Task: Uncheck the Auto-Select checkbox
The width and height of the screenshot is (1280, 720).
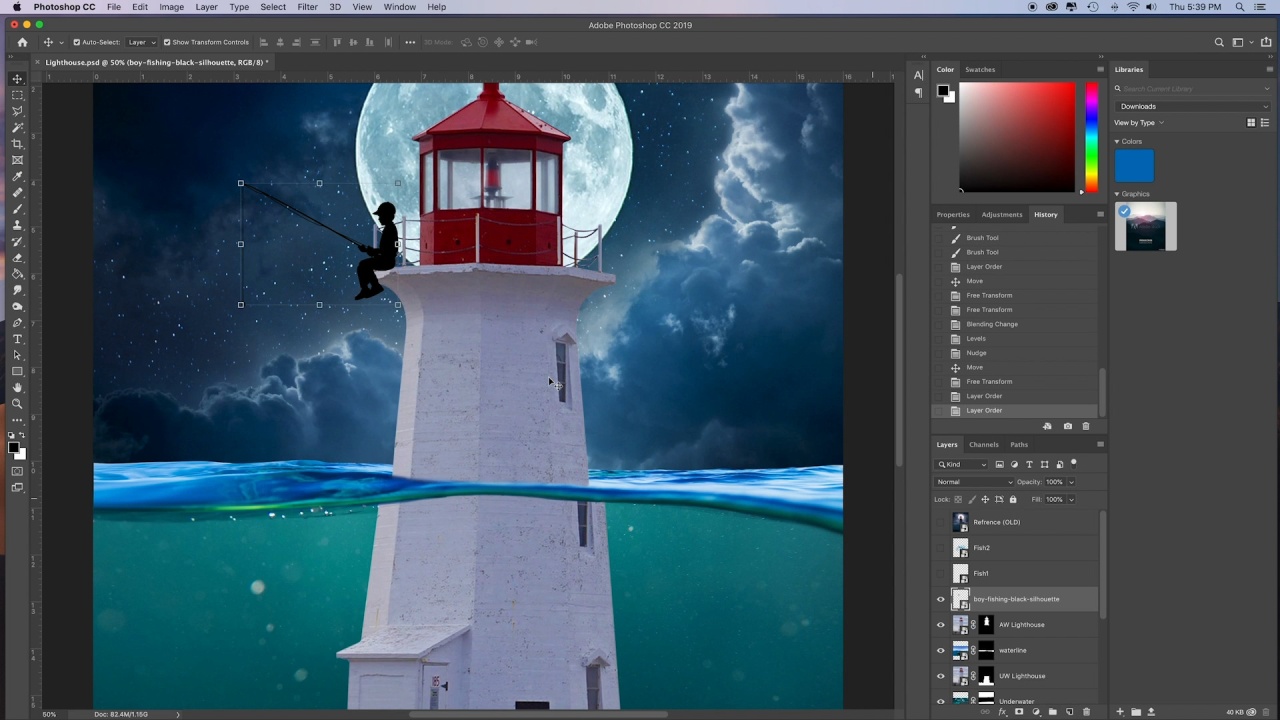Action: point(77,42)
